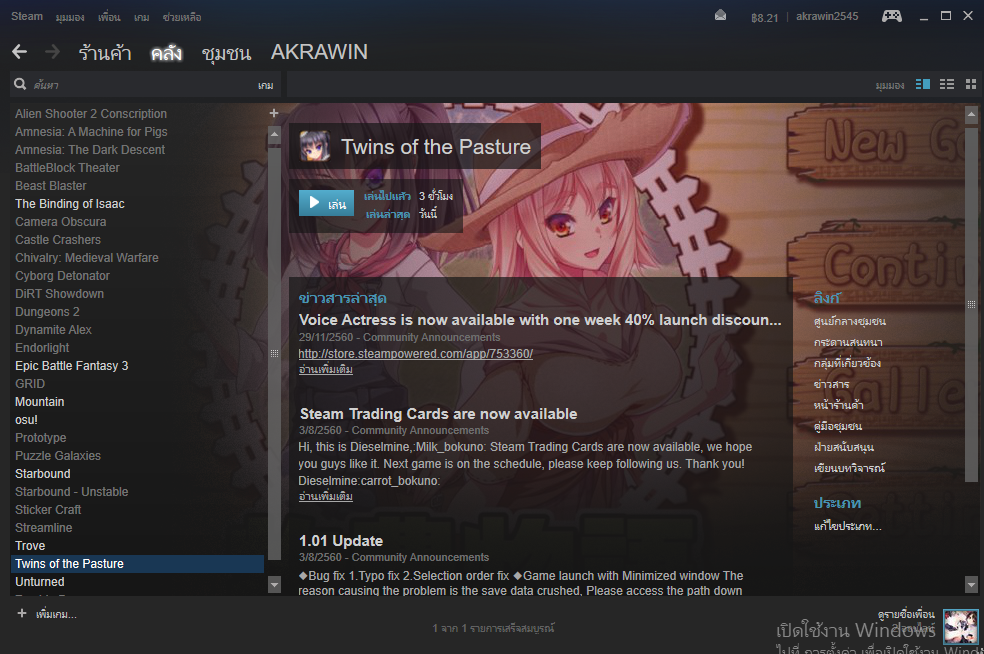Screen dimensions: 984x654
Task: Go to the คลัง library tab
Action: pos(166,52)
